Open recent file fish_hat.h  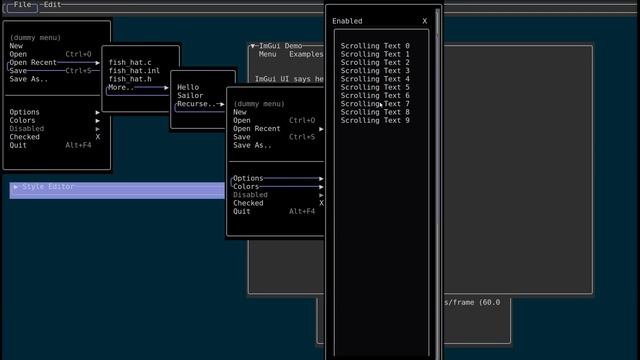[130, 79]
